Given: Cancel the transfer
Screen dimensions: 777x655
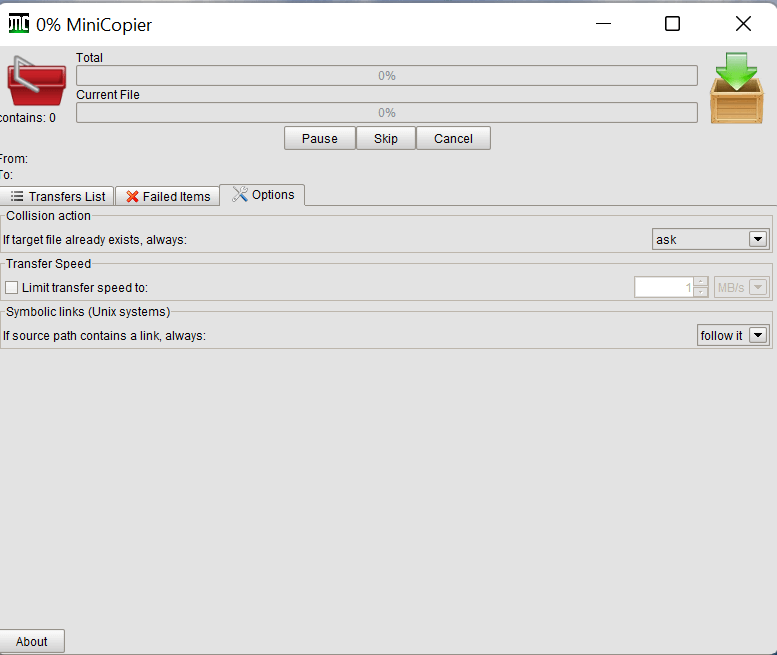Looking at the screenshot, I should point(453,138).
